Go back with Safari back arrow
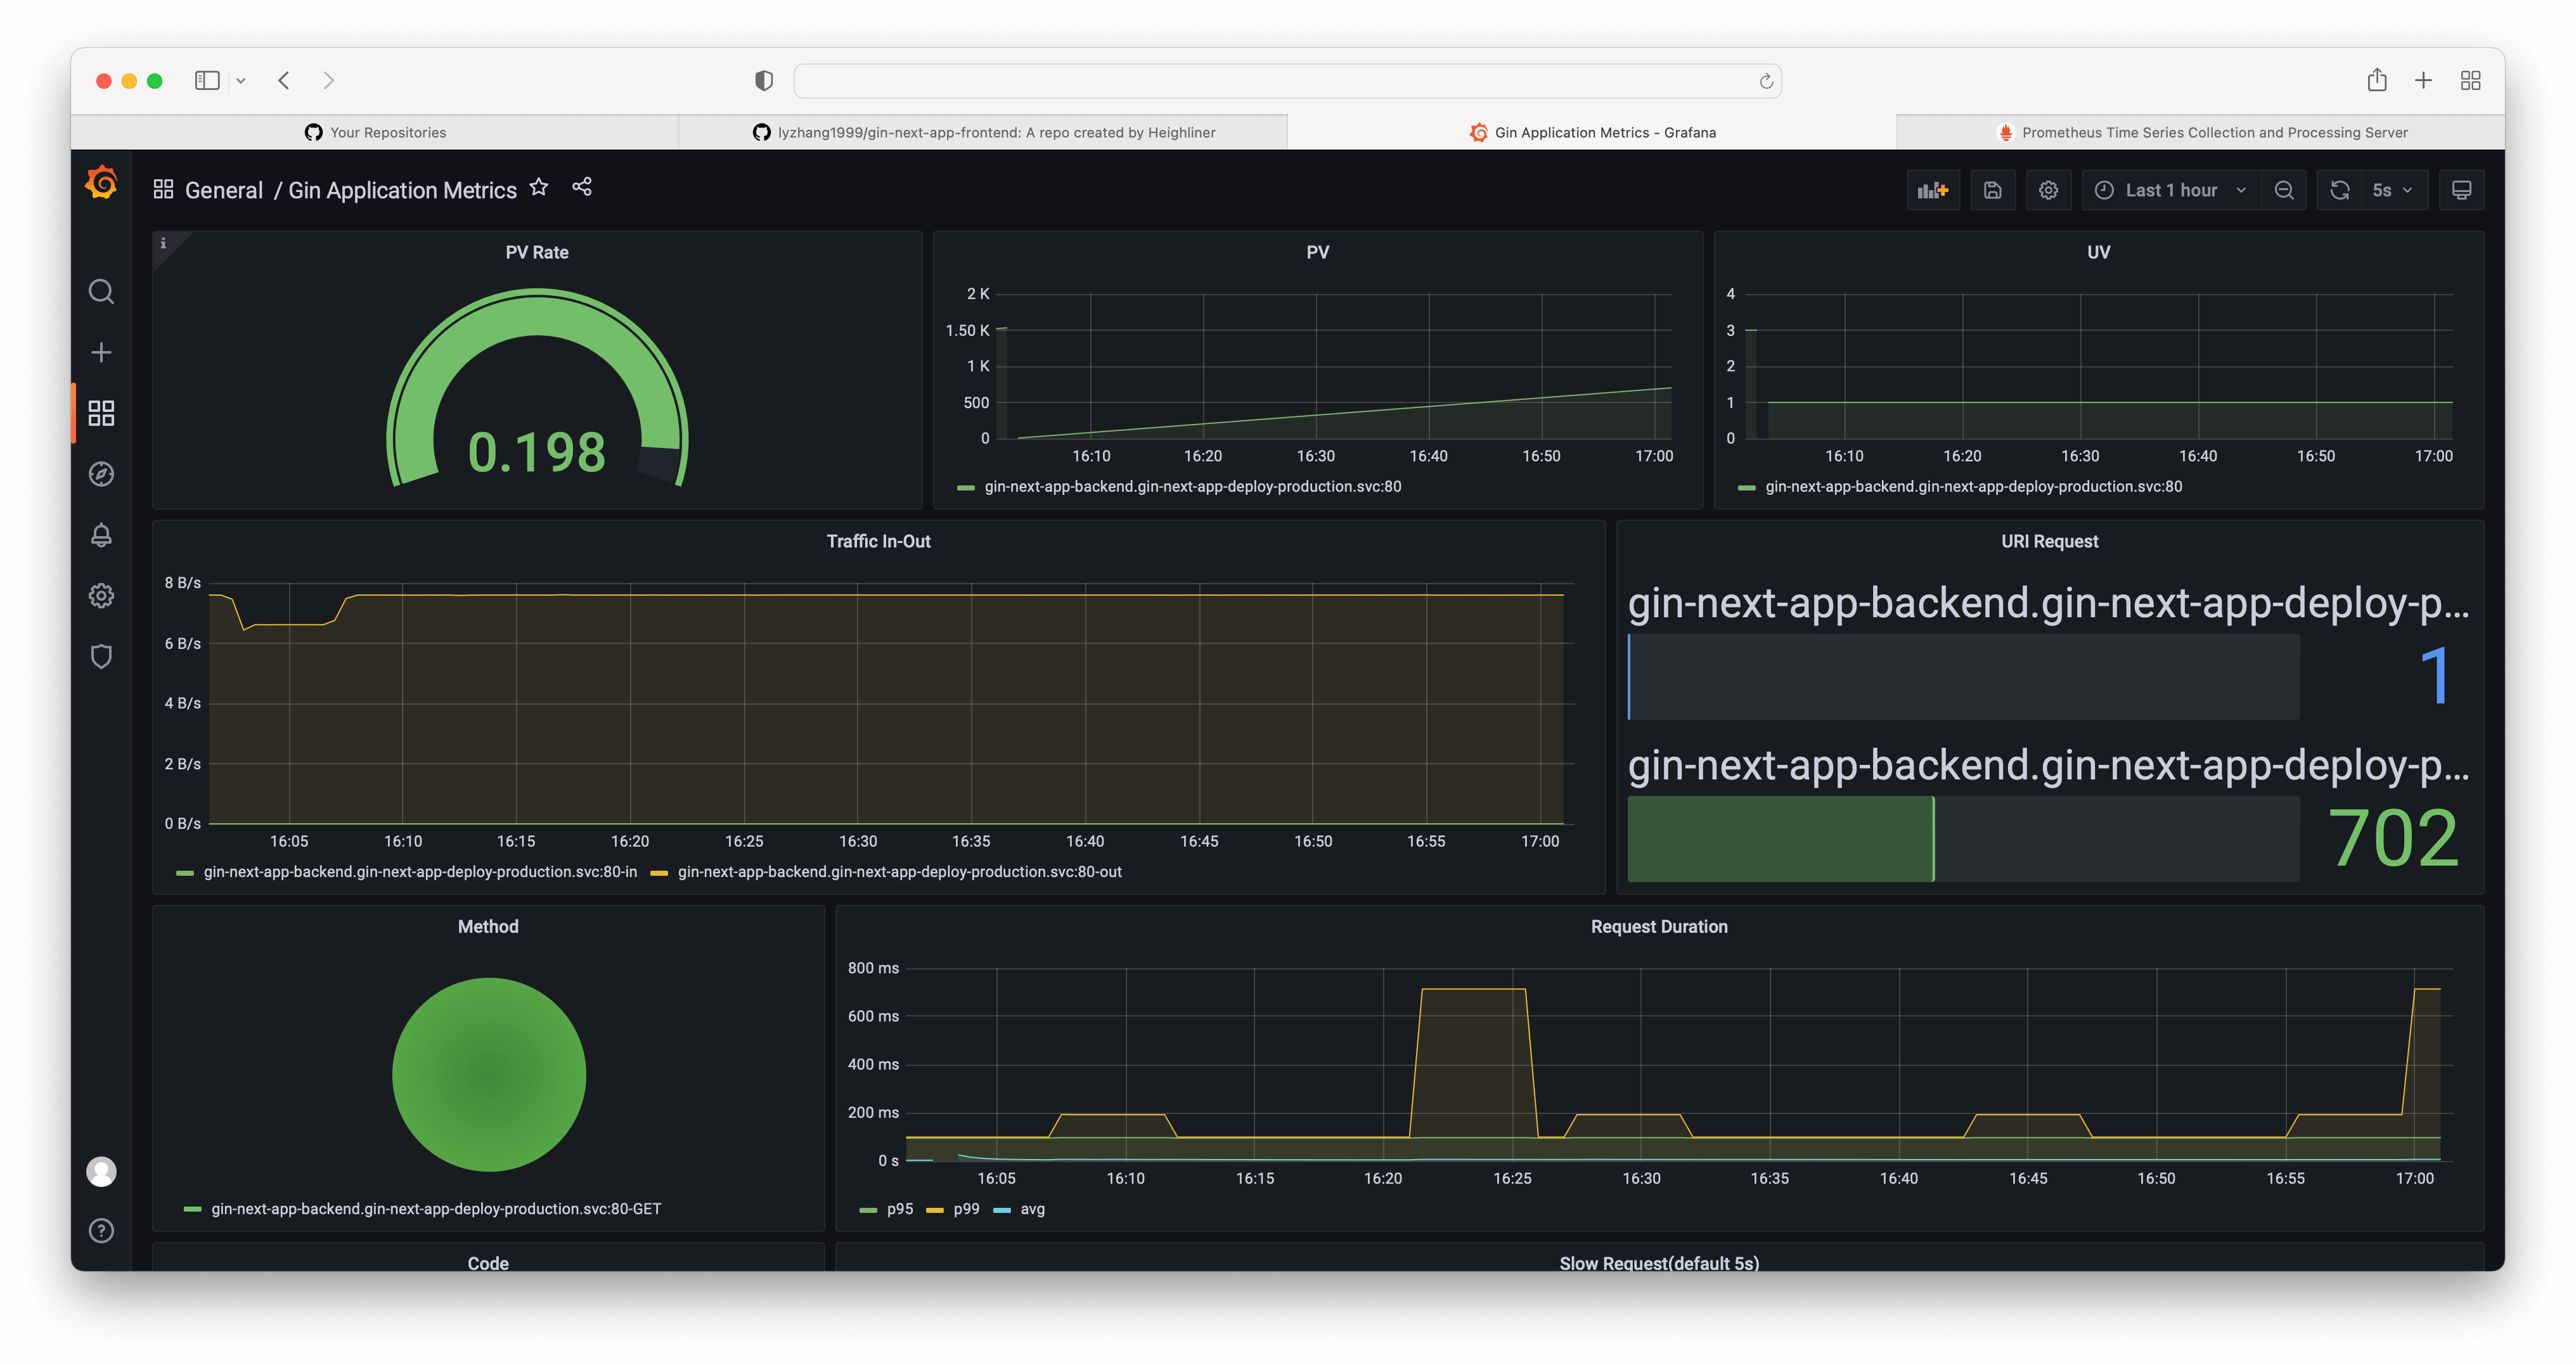The image size is (2576, 1365). pyautogui.click(x=284, y=80)
